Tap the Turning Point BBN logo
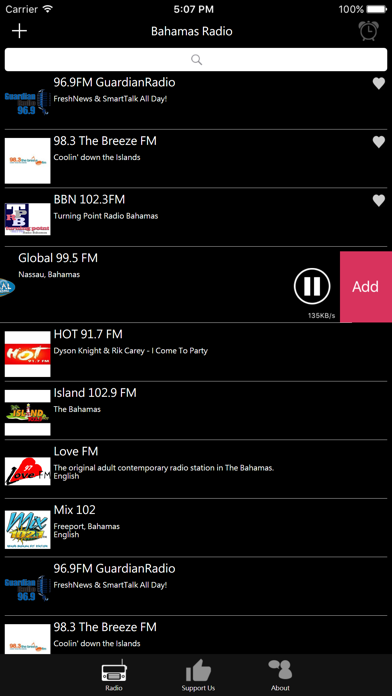 [28, 219]
